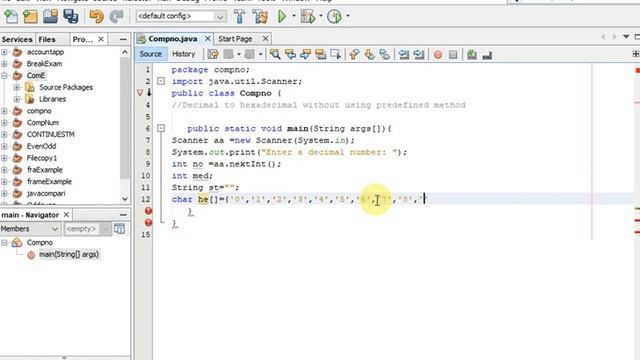The height and width of the screenshot is (360, 640).
Task: Click the Shift Line Right icon
Action: (x=419, y=54)
